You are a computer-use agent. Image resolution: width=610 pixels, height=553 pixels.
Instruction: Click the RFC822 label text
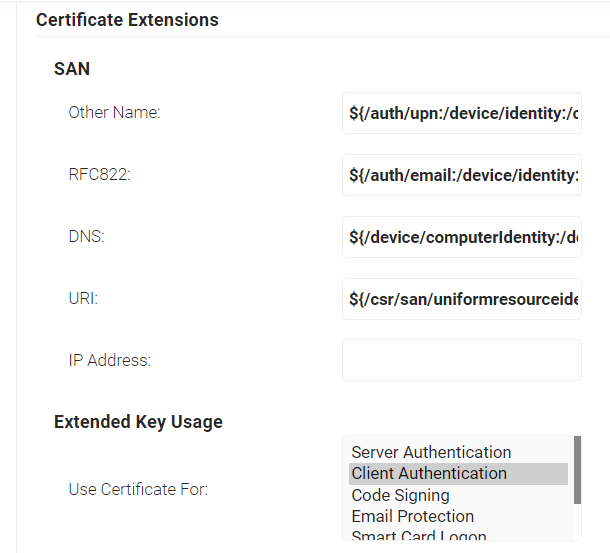[99, 174]
